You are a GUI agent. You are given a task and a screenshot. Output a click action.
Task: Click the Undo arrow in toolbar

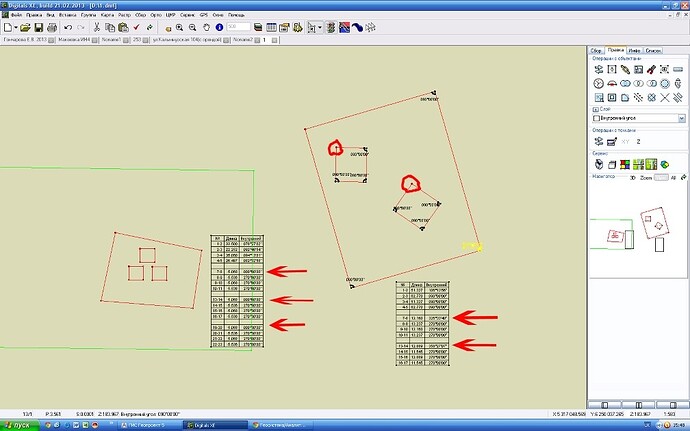point(68,27)
